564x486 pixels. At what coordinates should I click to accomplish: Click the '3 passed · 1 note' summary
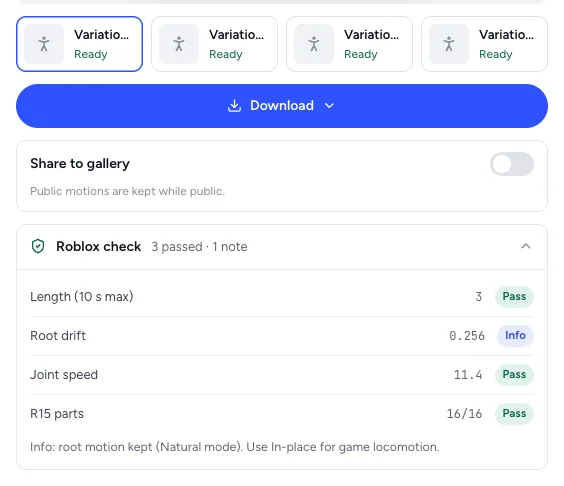(199, 247)
